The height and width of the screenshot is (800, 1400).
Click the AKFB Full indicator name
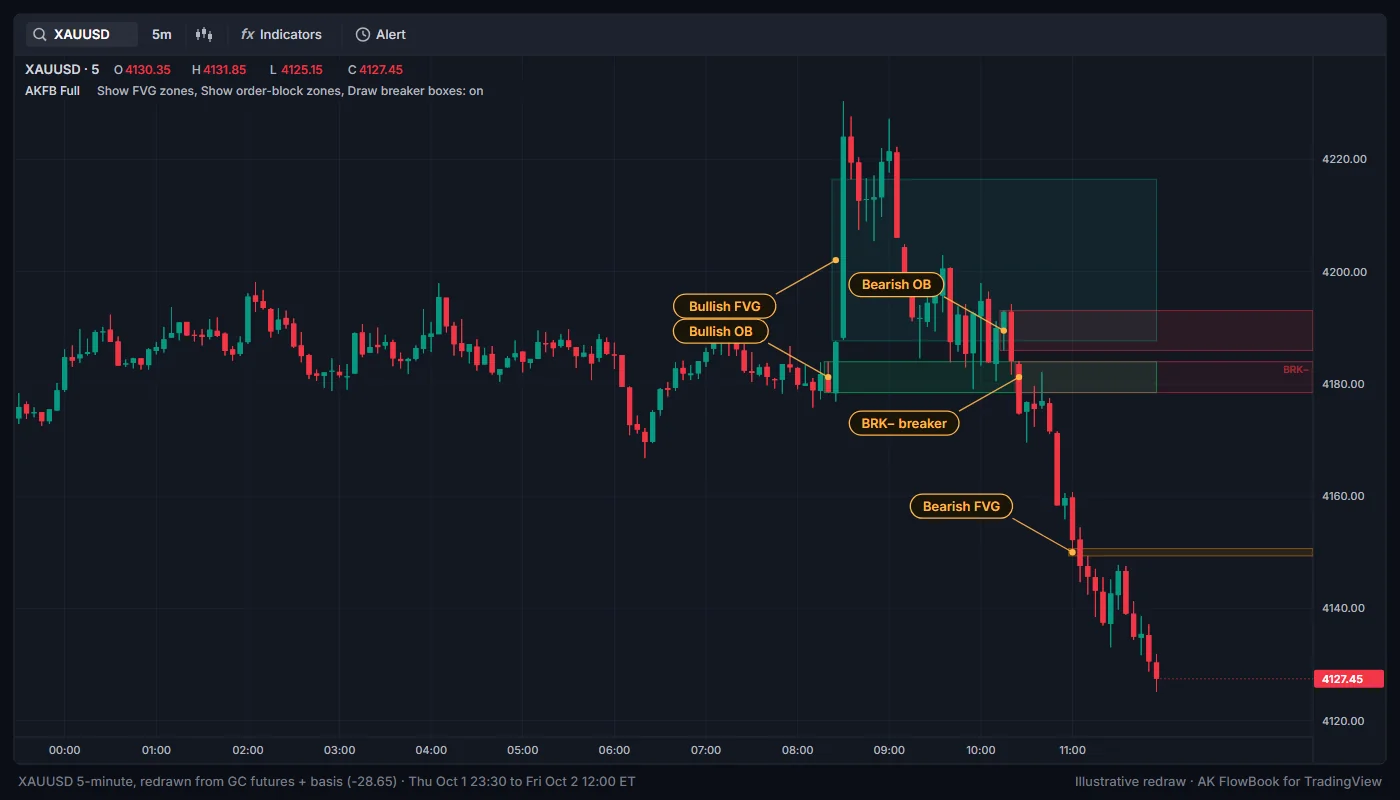52,90
